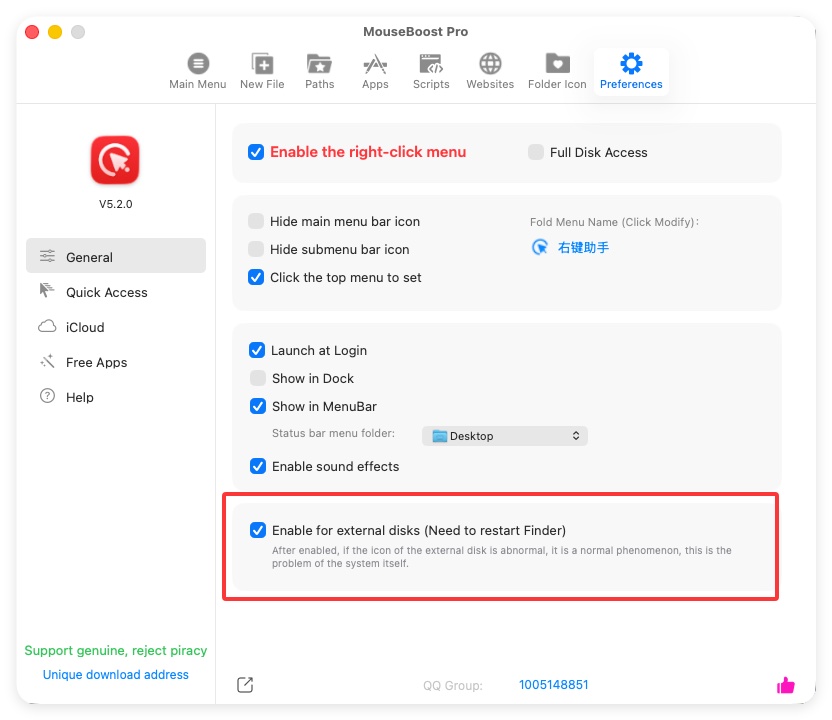
Task: Enable Show in Dock checkbox
Action: 258,378
